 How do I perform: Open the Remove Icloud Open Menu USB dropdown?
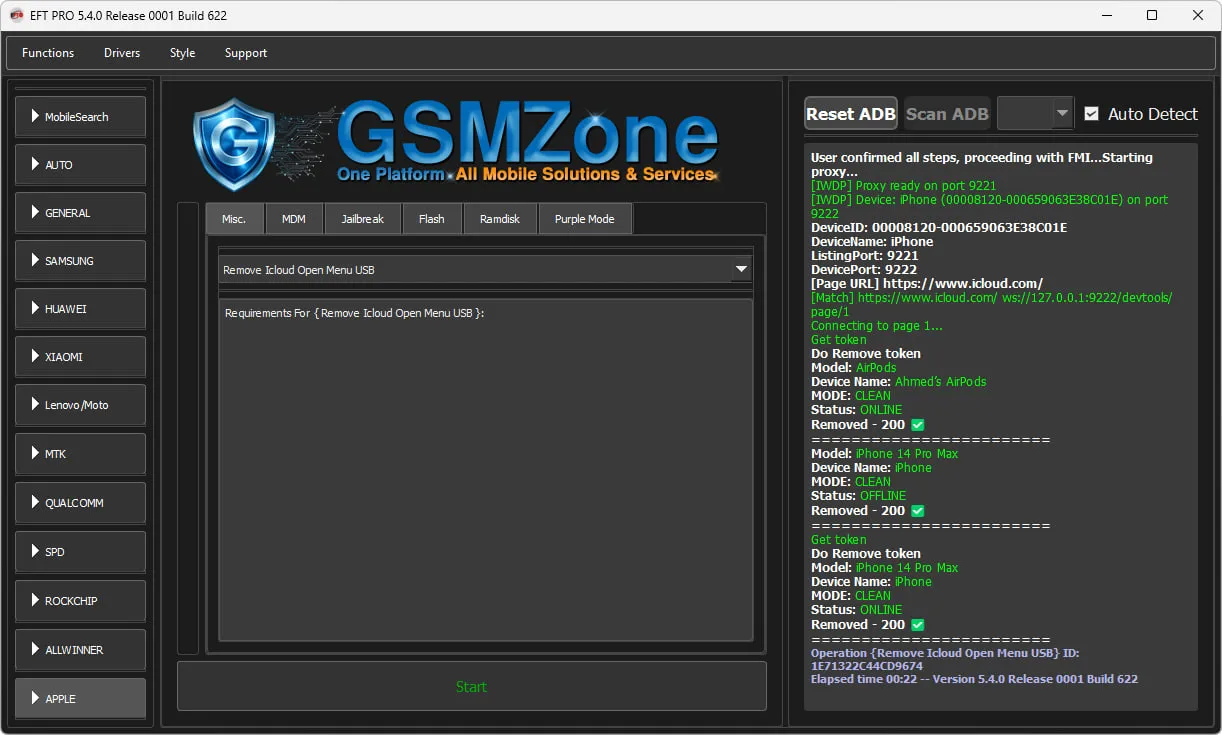point(741,269)
